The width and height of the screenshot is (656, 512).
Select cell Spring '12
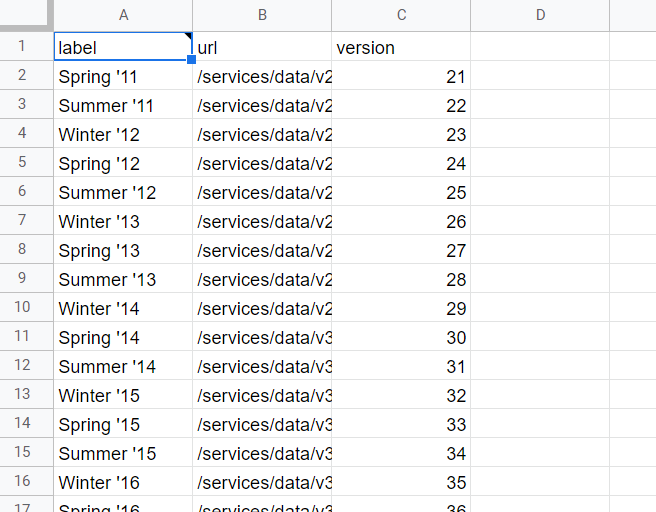click(123, 162)
